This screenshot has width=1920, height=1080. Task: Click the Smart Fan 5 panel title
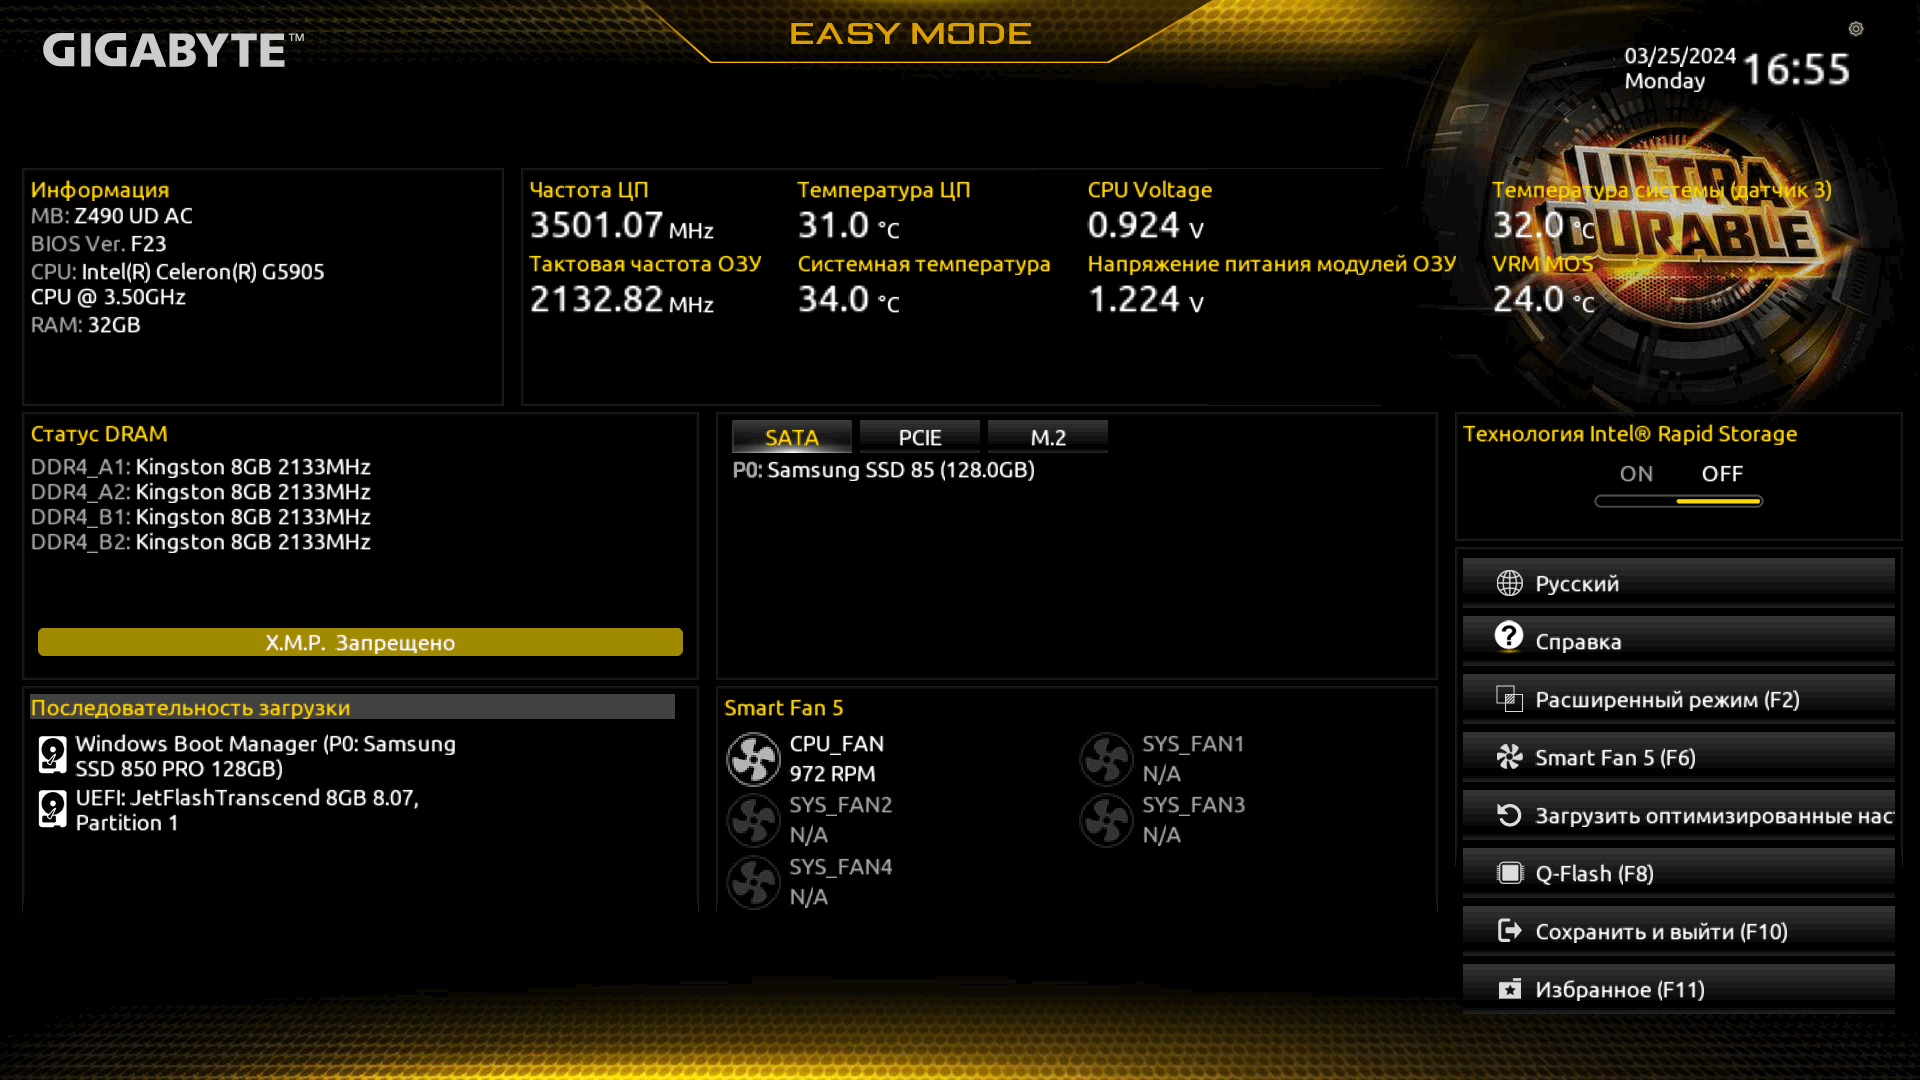783,708
